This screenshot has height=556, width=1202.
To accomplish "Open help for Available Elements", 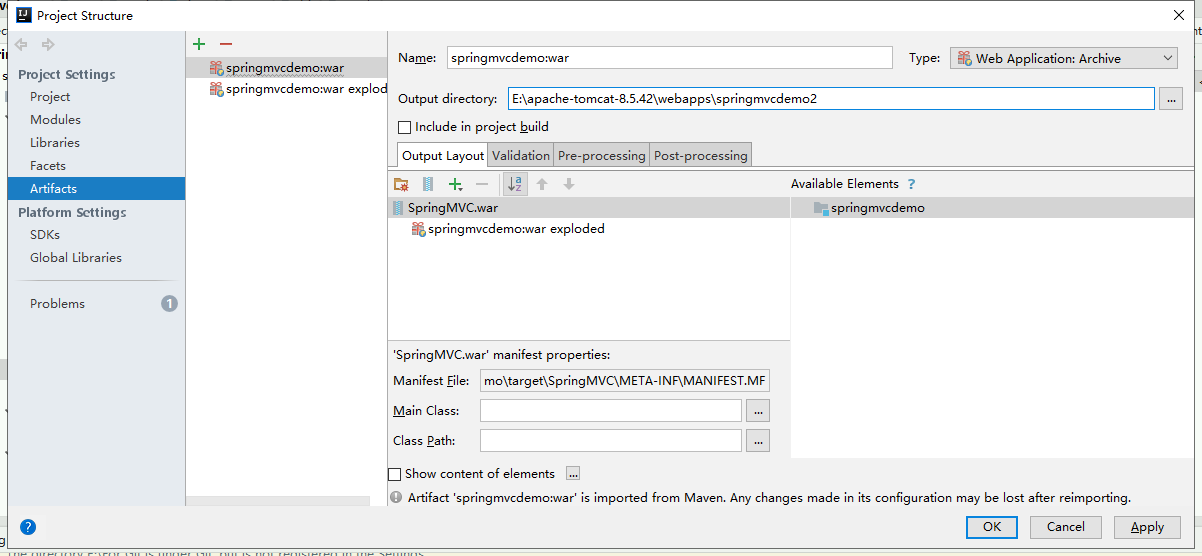I will (x=911, y=184).
